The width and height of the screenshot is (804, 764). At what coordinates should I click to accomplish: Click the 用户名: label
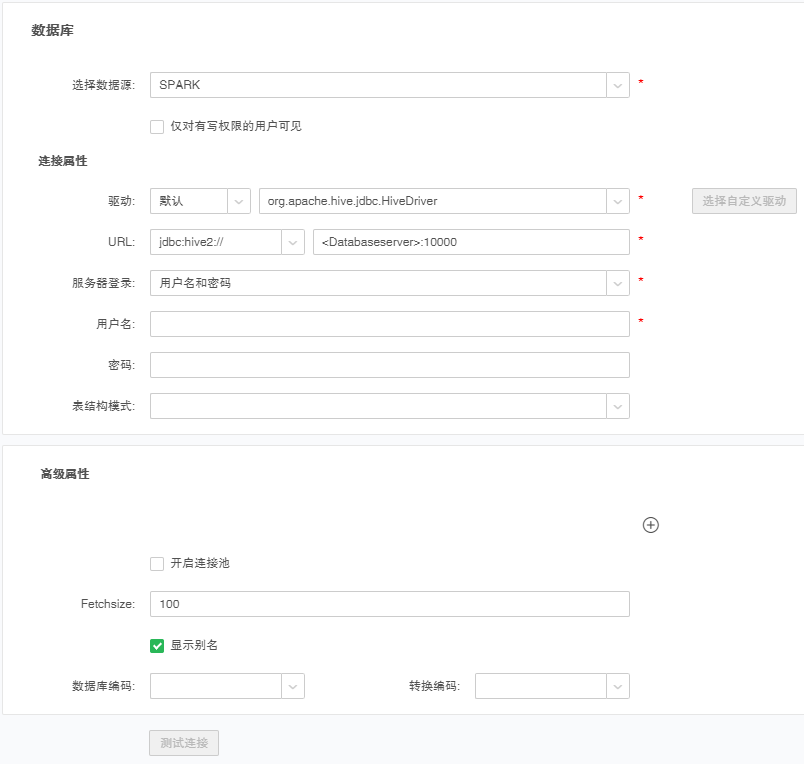[115, 324]
